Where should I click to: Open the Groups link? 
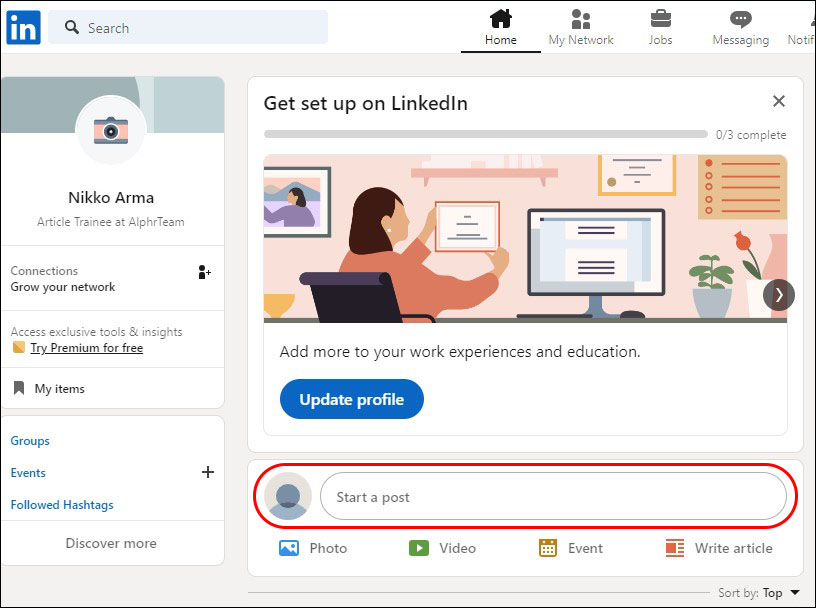[x=30, y=441]
